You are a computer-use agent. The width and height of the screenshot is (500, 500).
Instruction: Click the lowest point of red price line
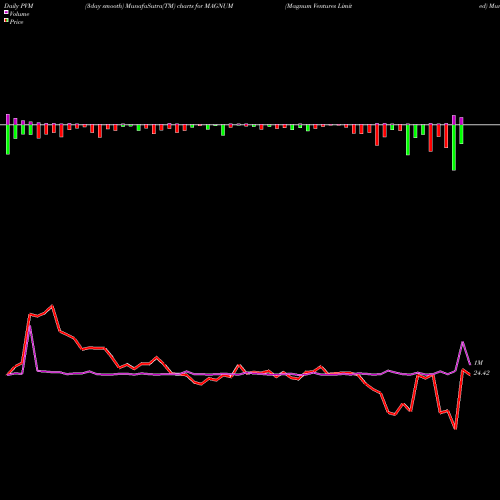[x=455, y=429]
